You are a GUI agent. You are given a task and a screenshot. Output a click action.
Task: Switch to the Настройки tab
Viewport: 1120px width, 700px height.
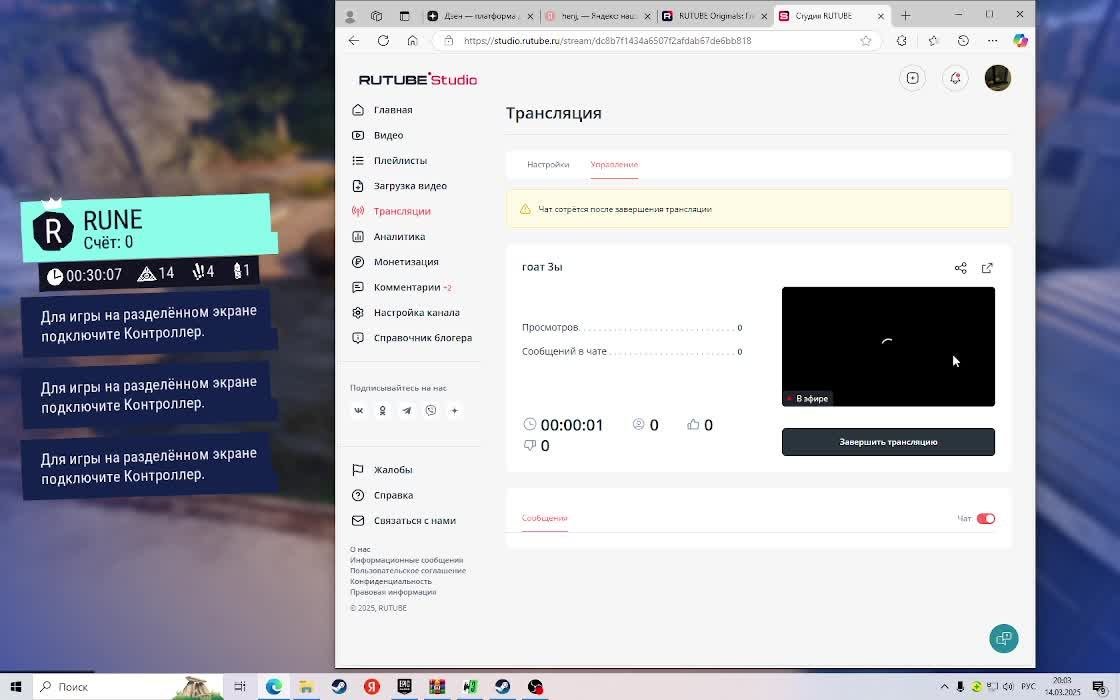coord(548,164)
